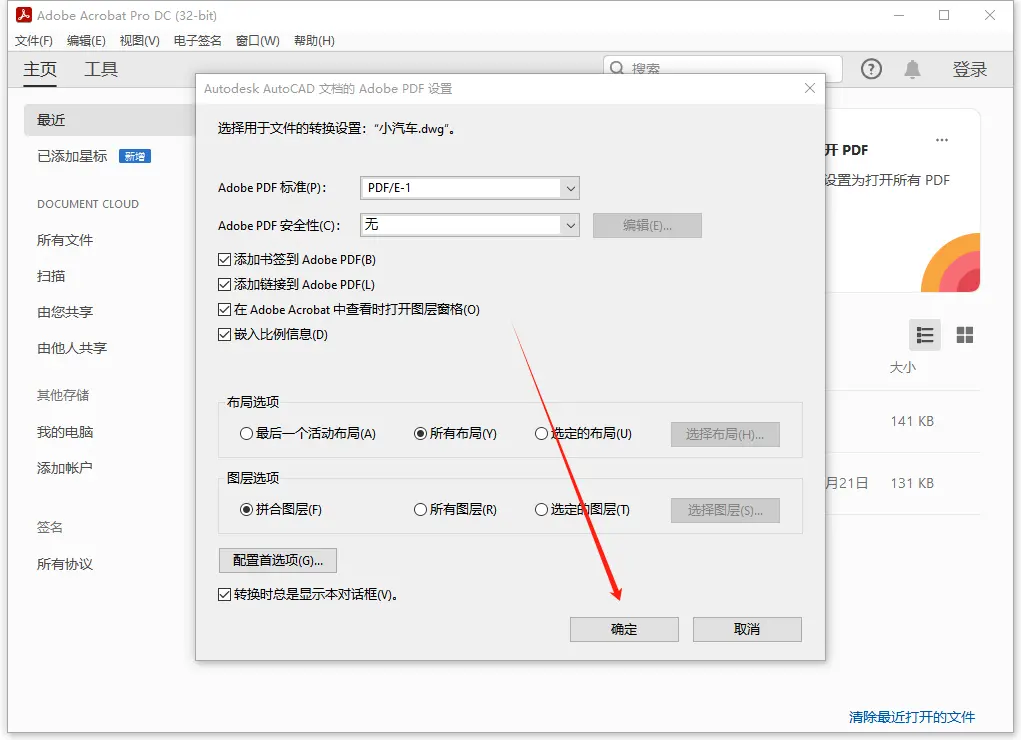Viewport: 1021px width, 740px height.
Task: Open the help question mark icon
Action: 871,69
